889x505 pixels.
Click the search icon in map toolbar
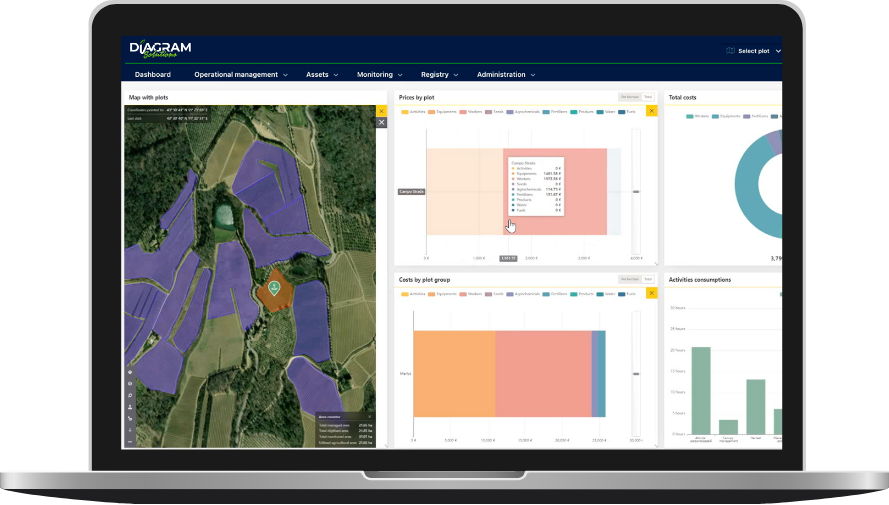pos(130,396)
